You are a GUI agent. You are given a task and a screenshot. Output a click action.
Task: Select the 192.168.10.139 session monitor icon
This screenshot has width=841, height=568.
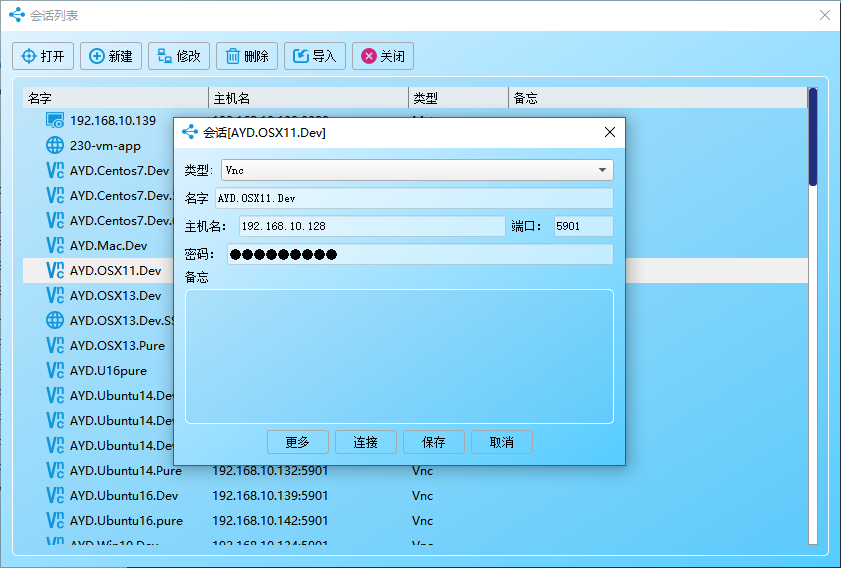[55, 120]
